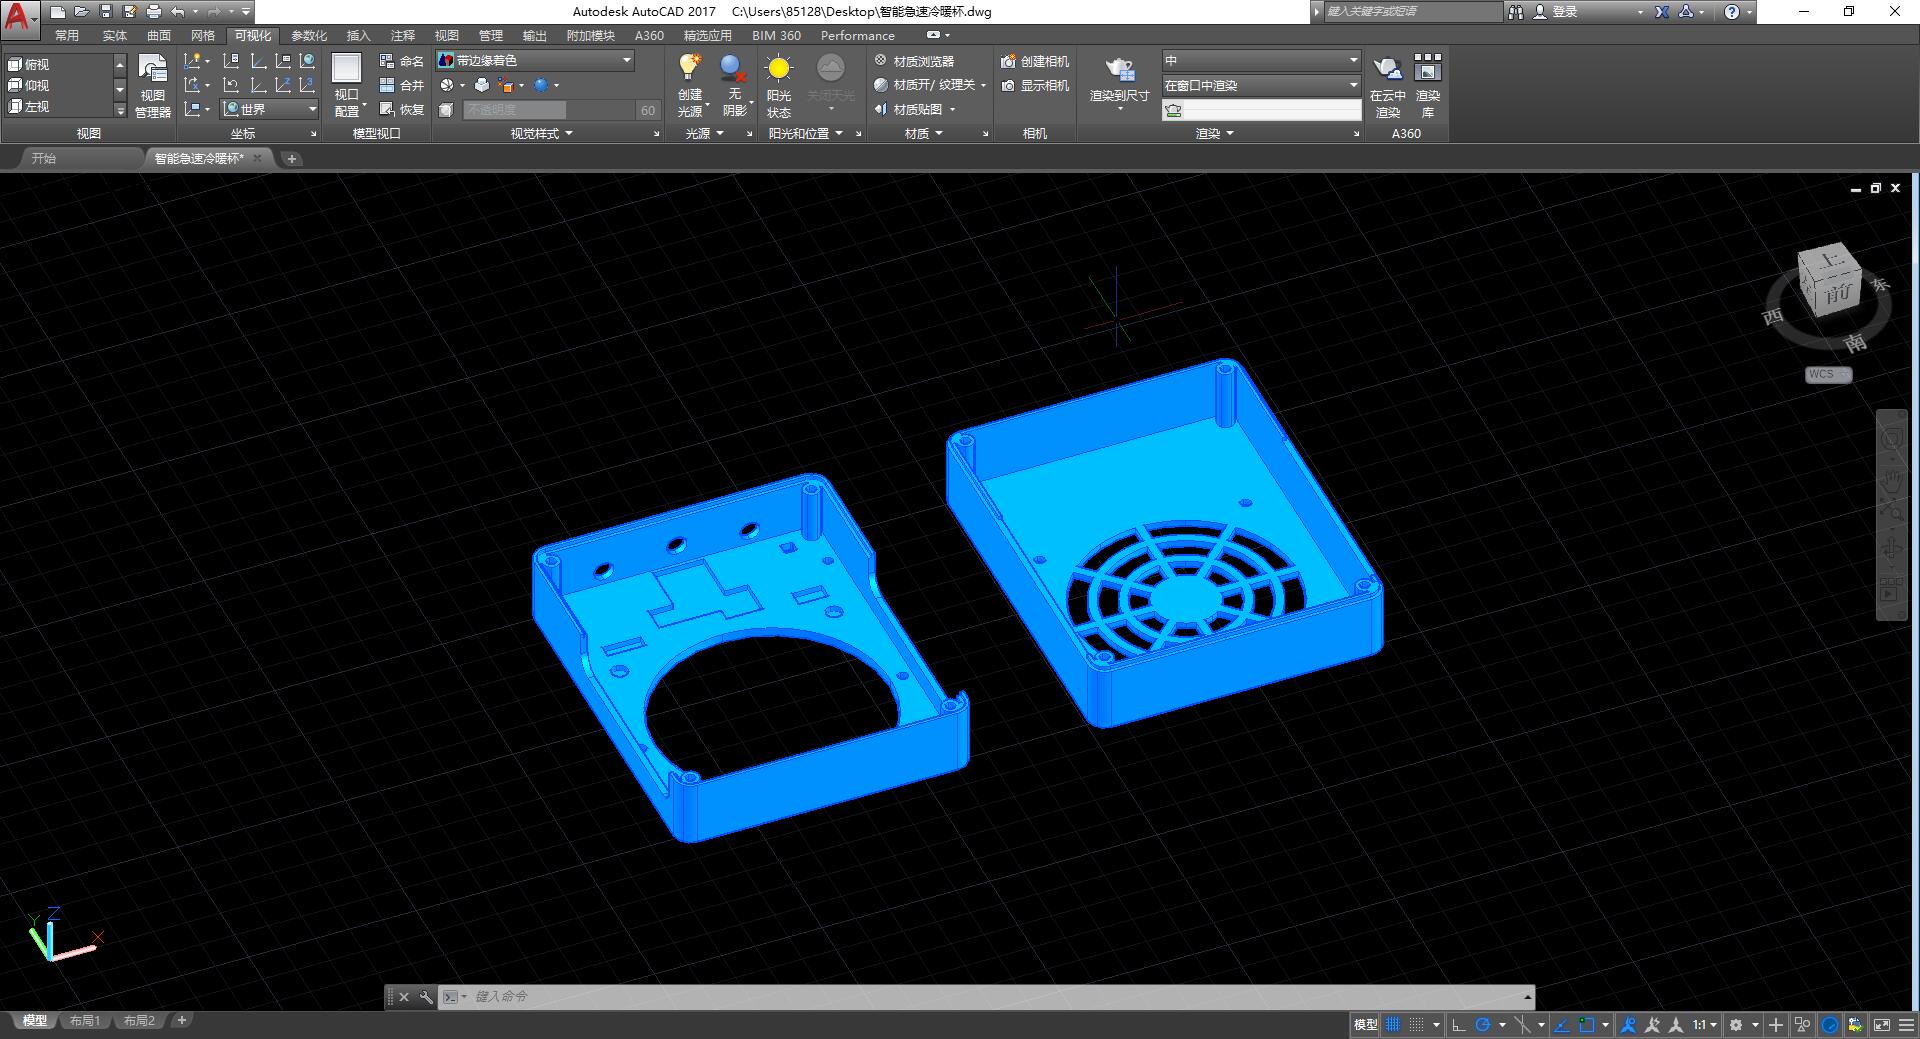Switch to the 实体 ribbon tab
This screenshot has width=1920, height=1039.
pos(115,35)
